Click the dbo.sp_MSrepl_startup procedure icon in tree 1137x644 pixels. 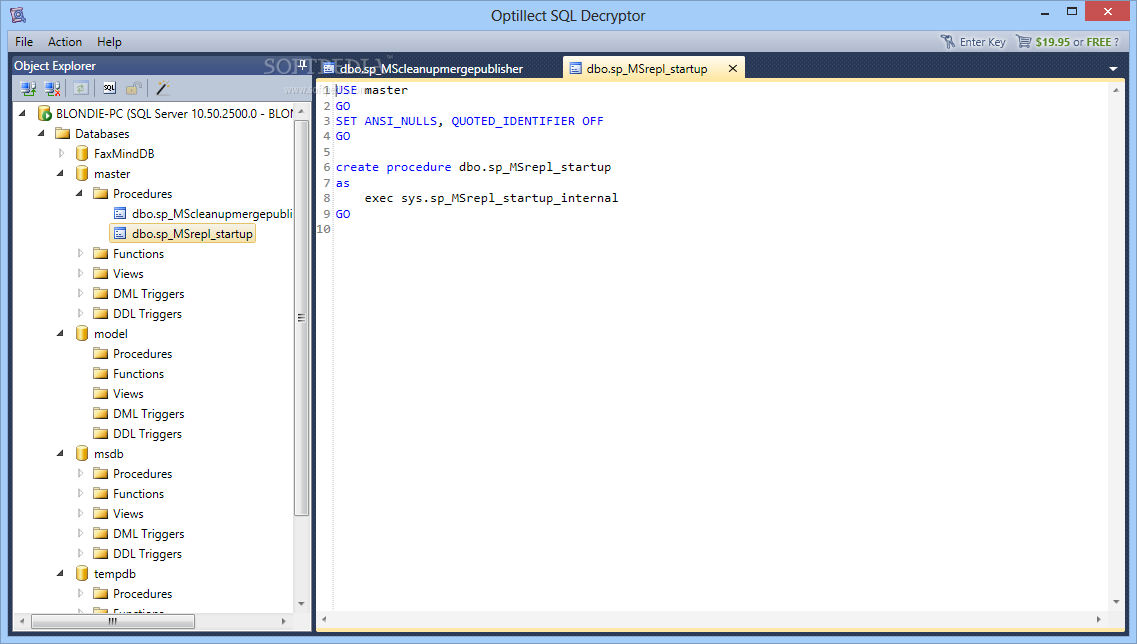coord(120,234)
